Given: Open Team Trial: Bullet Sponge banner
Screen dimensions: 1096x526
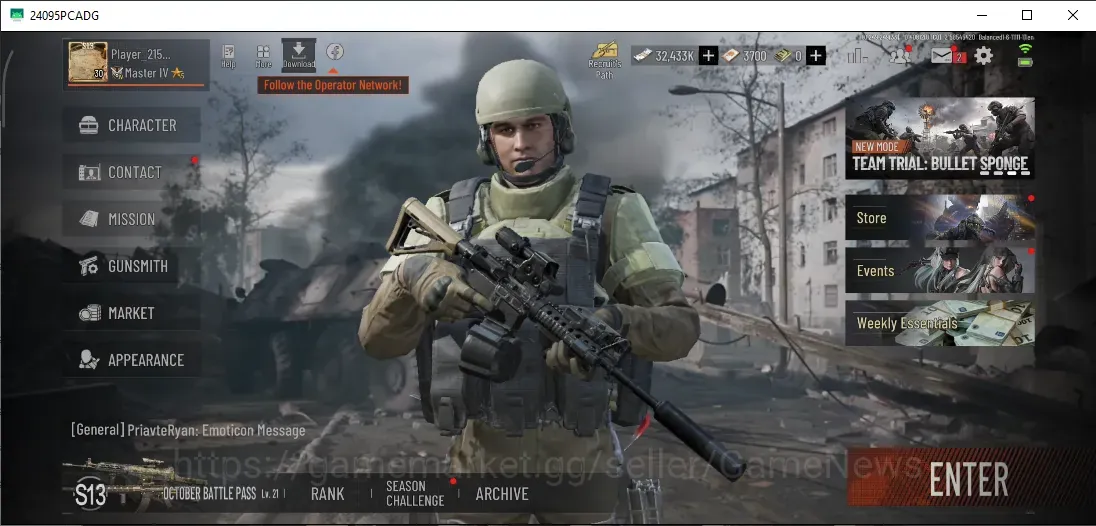Looking at the screenshot, I should tap(939, 138).
